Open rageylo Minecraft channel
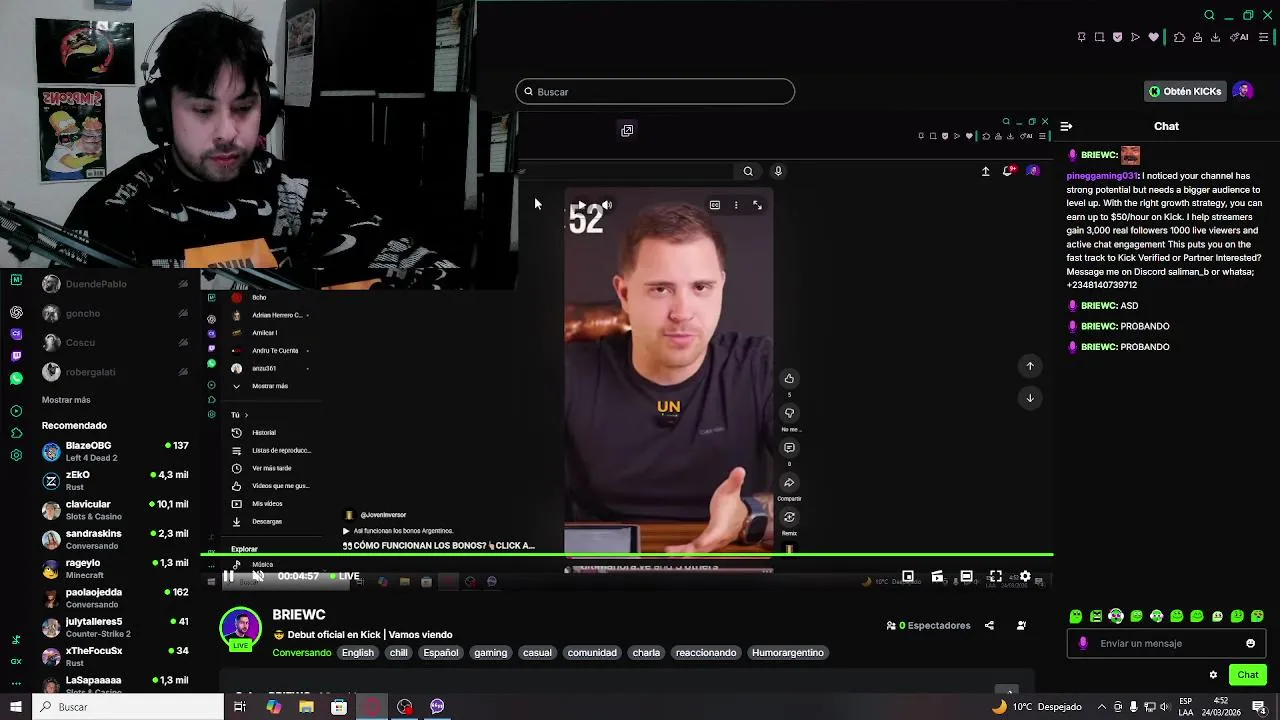1280x720 pixels. click(115, 569)
